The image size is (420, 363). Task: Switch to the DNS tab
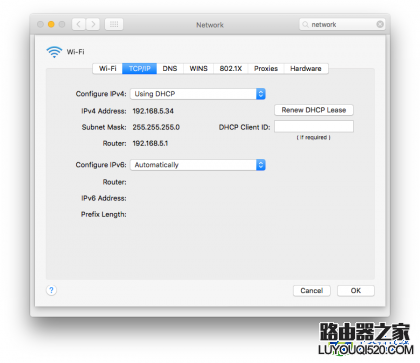[x=170, y=69]
